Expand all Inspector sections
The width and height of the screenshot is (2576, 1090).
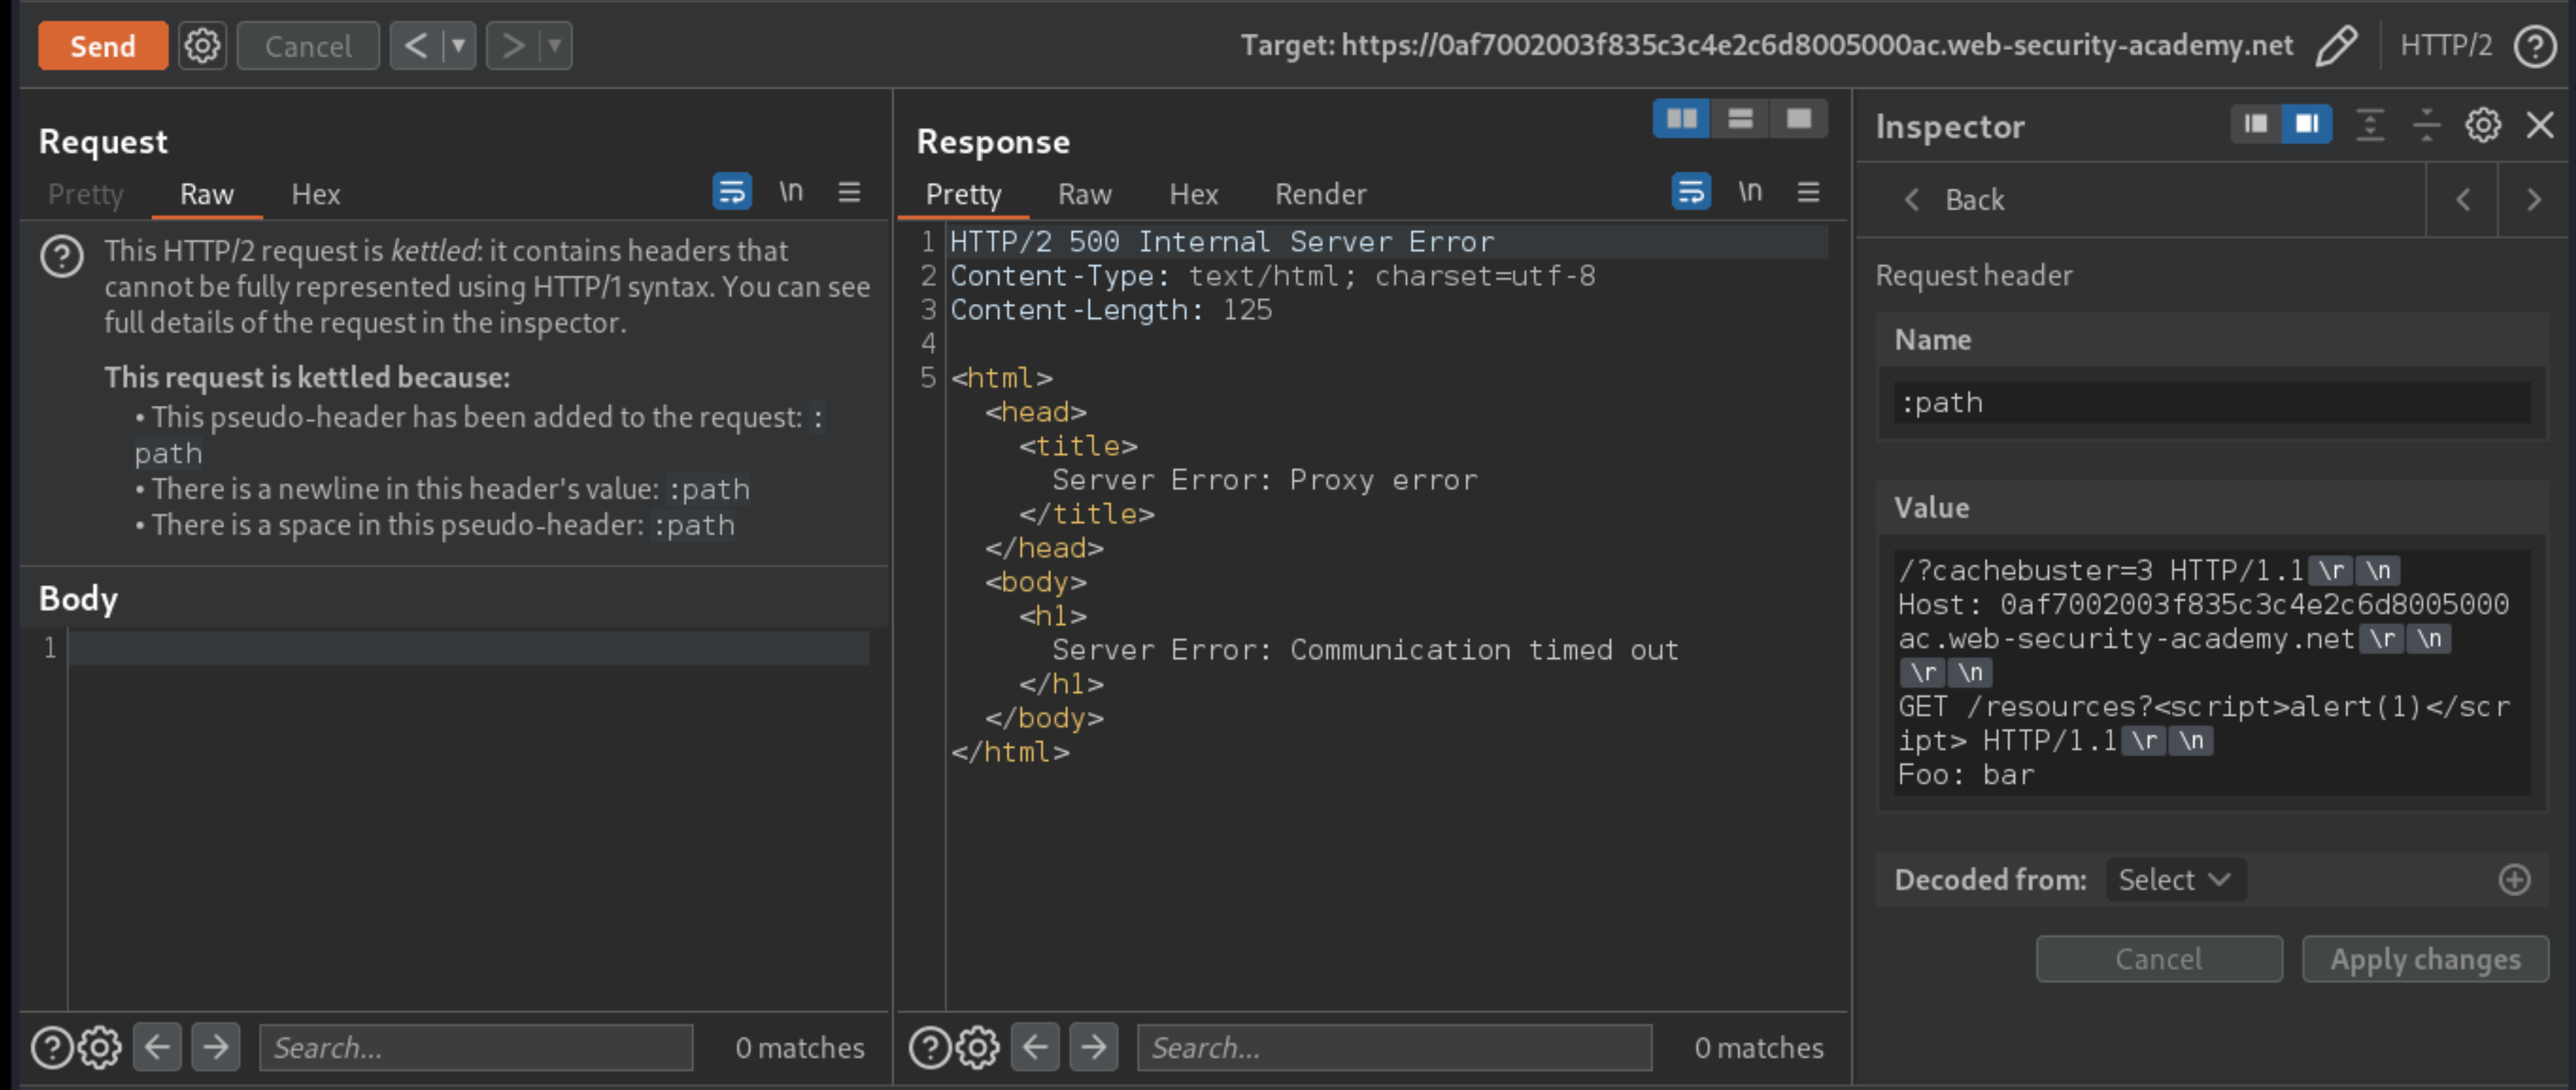tap(2370, 125)
